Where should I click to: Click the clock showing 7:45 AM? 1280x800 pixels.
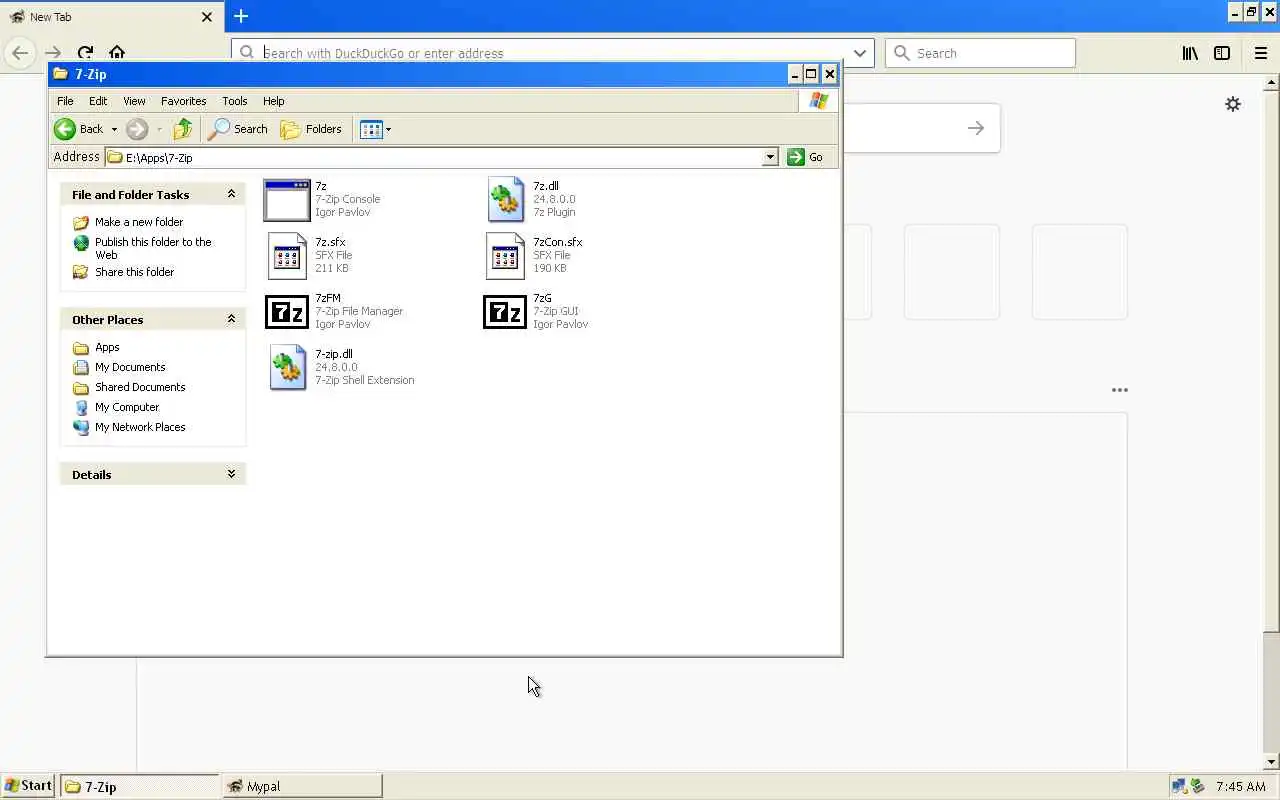(1241, 787)
